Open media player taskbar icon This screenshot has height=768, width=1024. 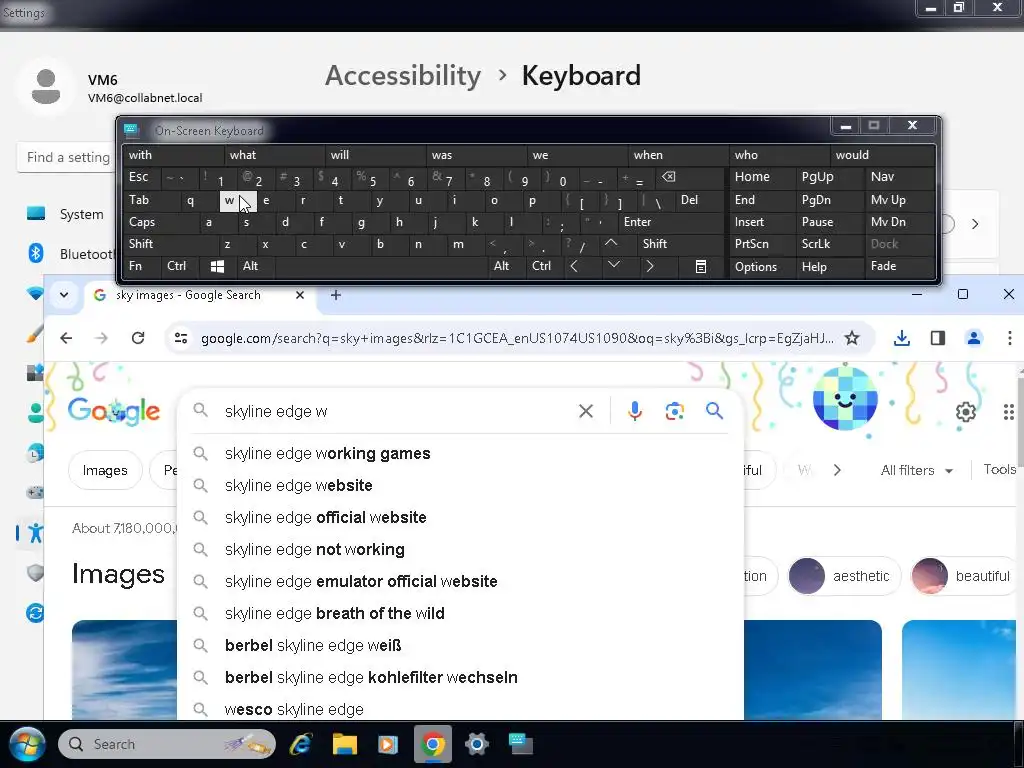click(388, 744)
